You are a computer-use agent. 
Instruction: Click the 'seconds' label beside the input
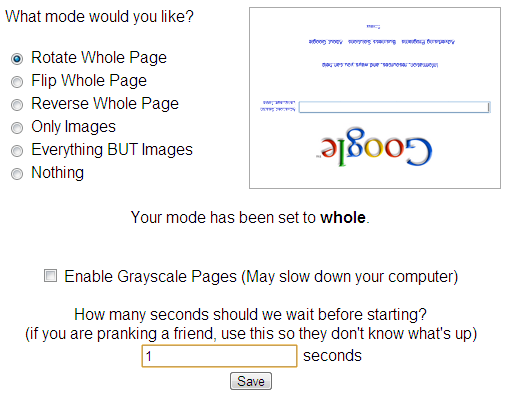point(332,356)
